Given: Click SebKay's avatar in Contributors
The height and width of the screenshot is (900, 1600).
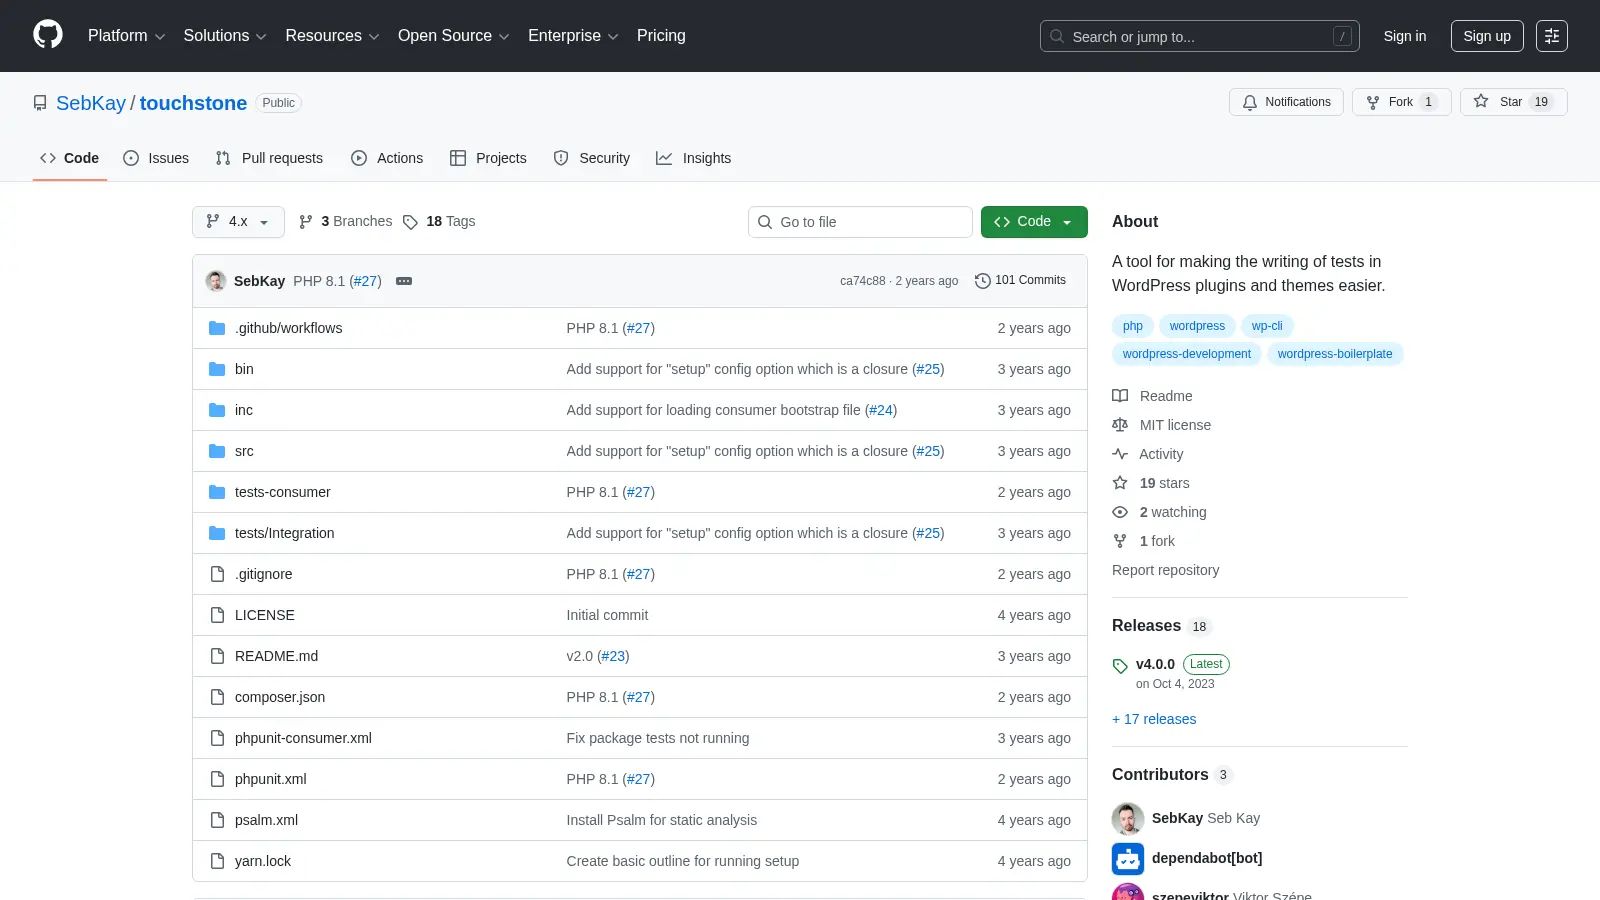Looking at the screenshot, I should pyautogui.click(x=1128, y=818).
